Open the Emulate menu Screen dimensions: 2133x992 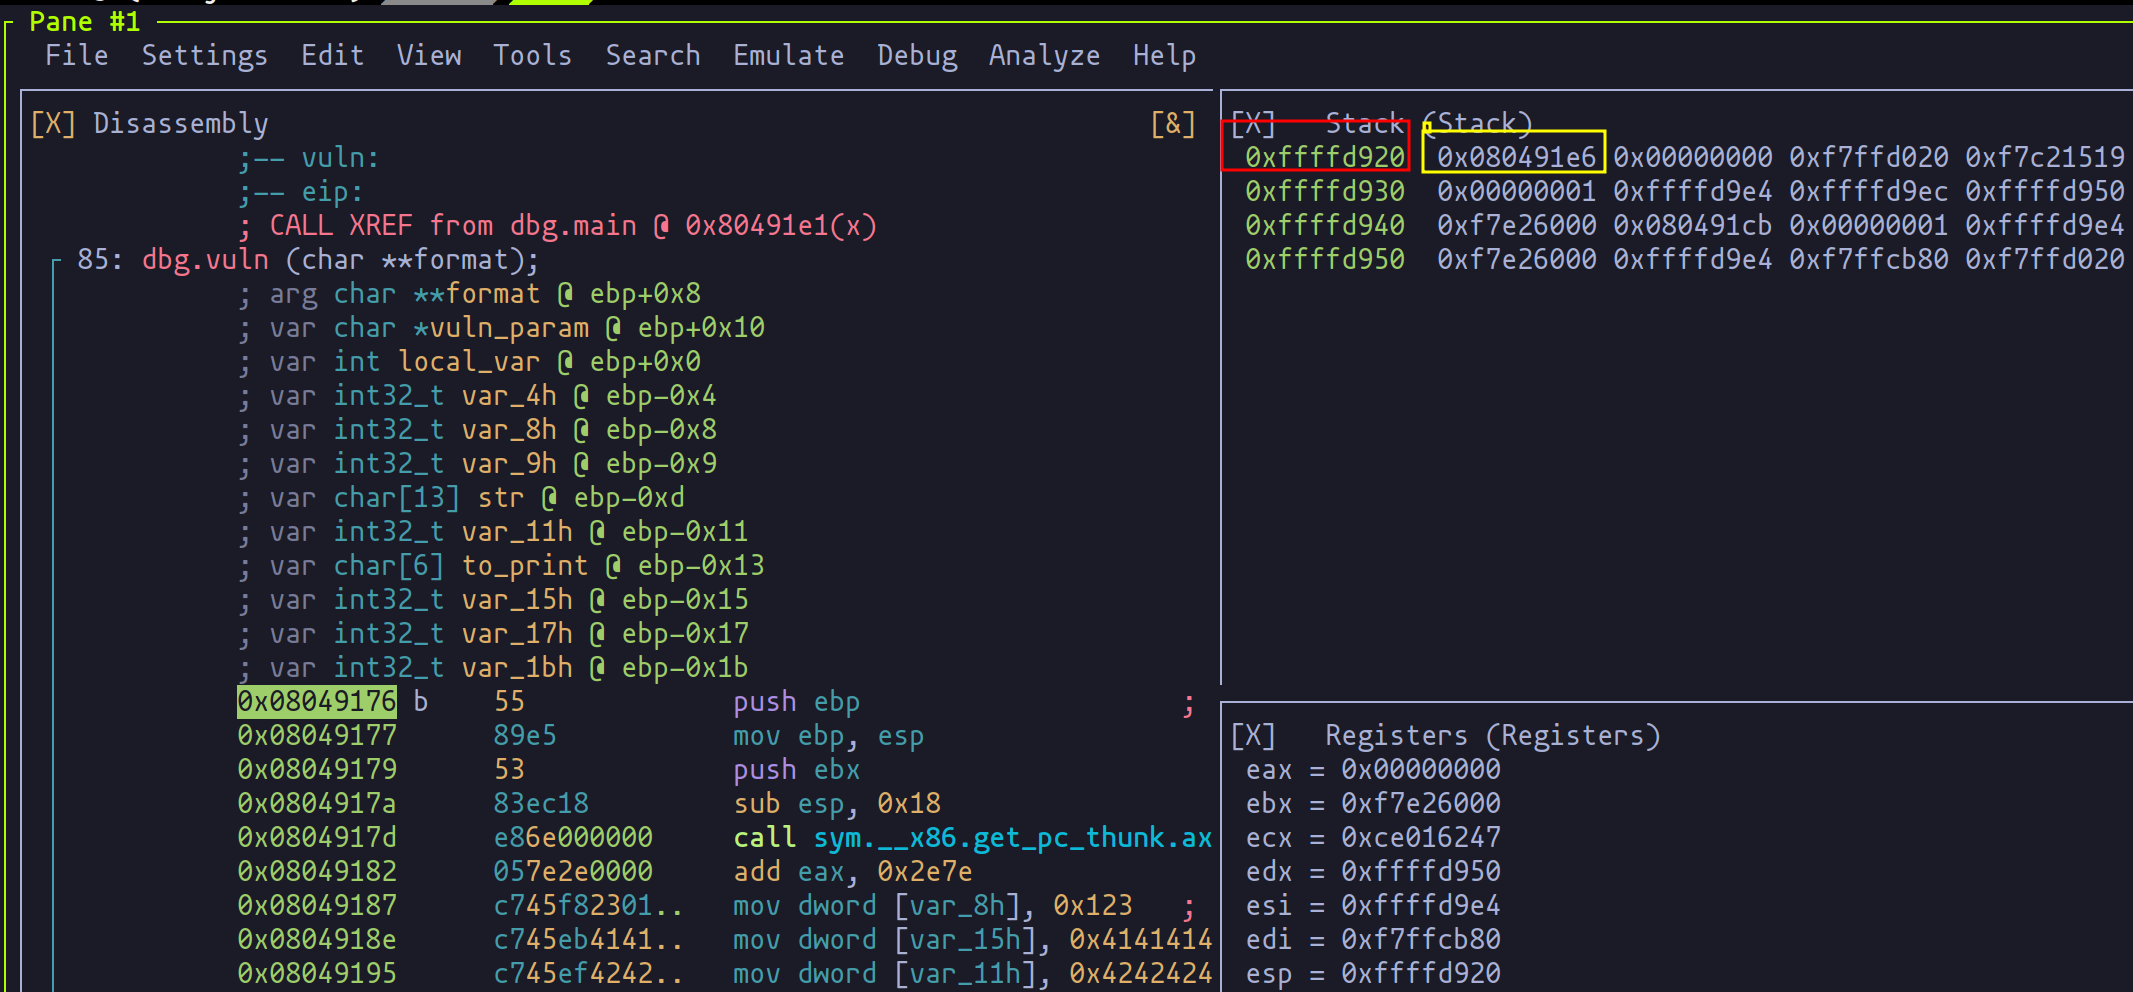(788, 56)
